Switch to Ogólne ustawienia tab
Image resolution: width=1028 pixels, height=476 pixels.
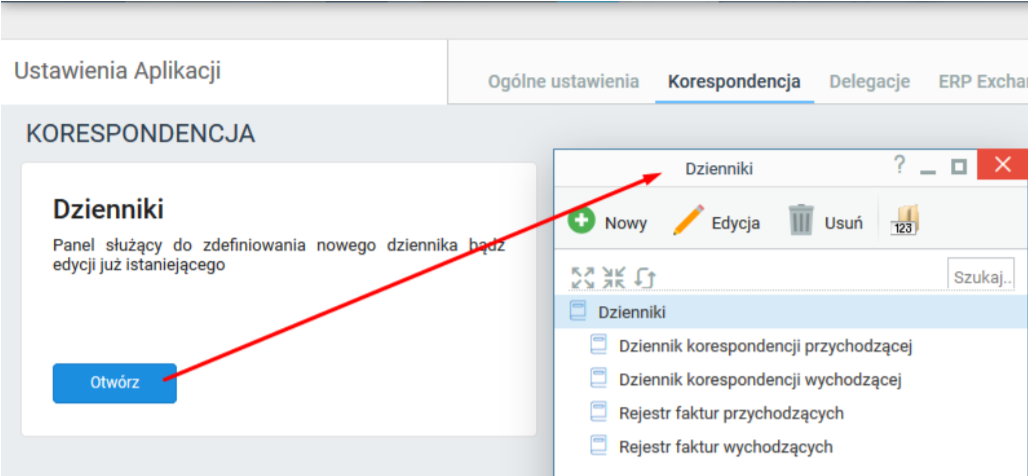[x=563, y=82]
